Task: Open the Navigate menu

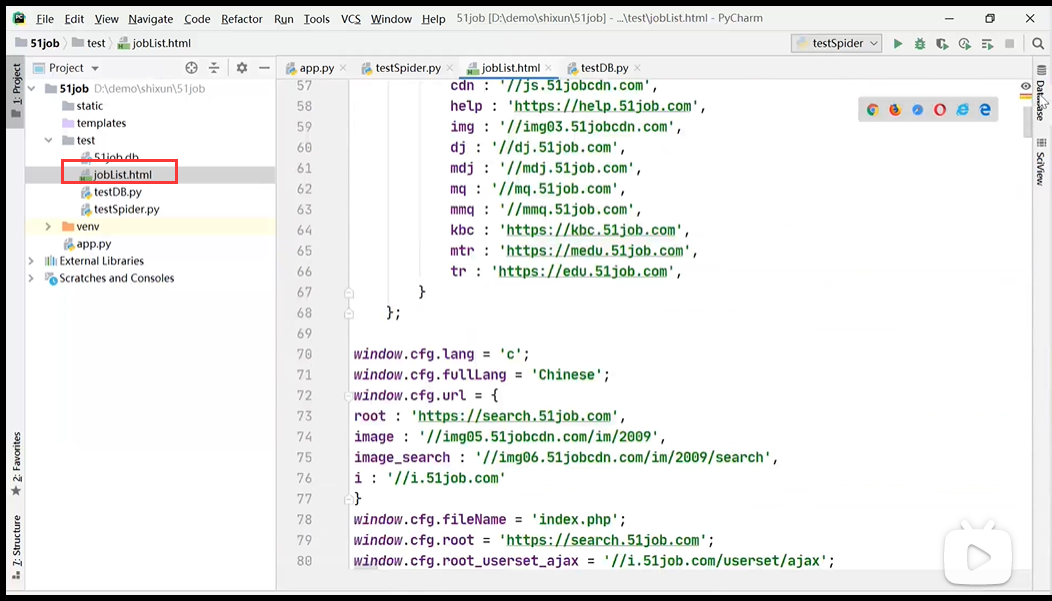Action: (150, 19)
